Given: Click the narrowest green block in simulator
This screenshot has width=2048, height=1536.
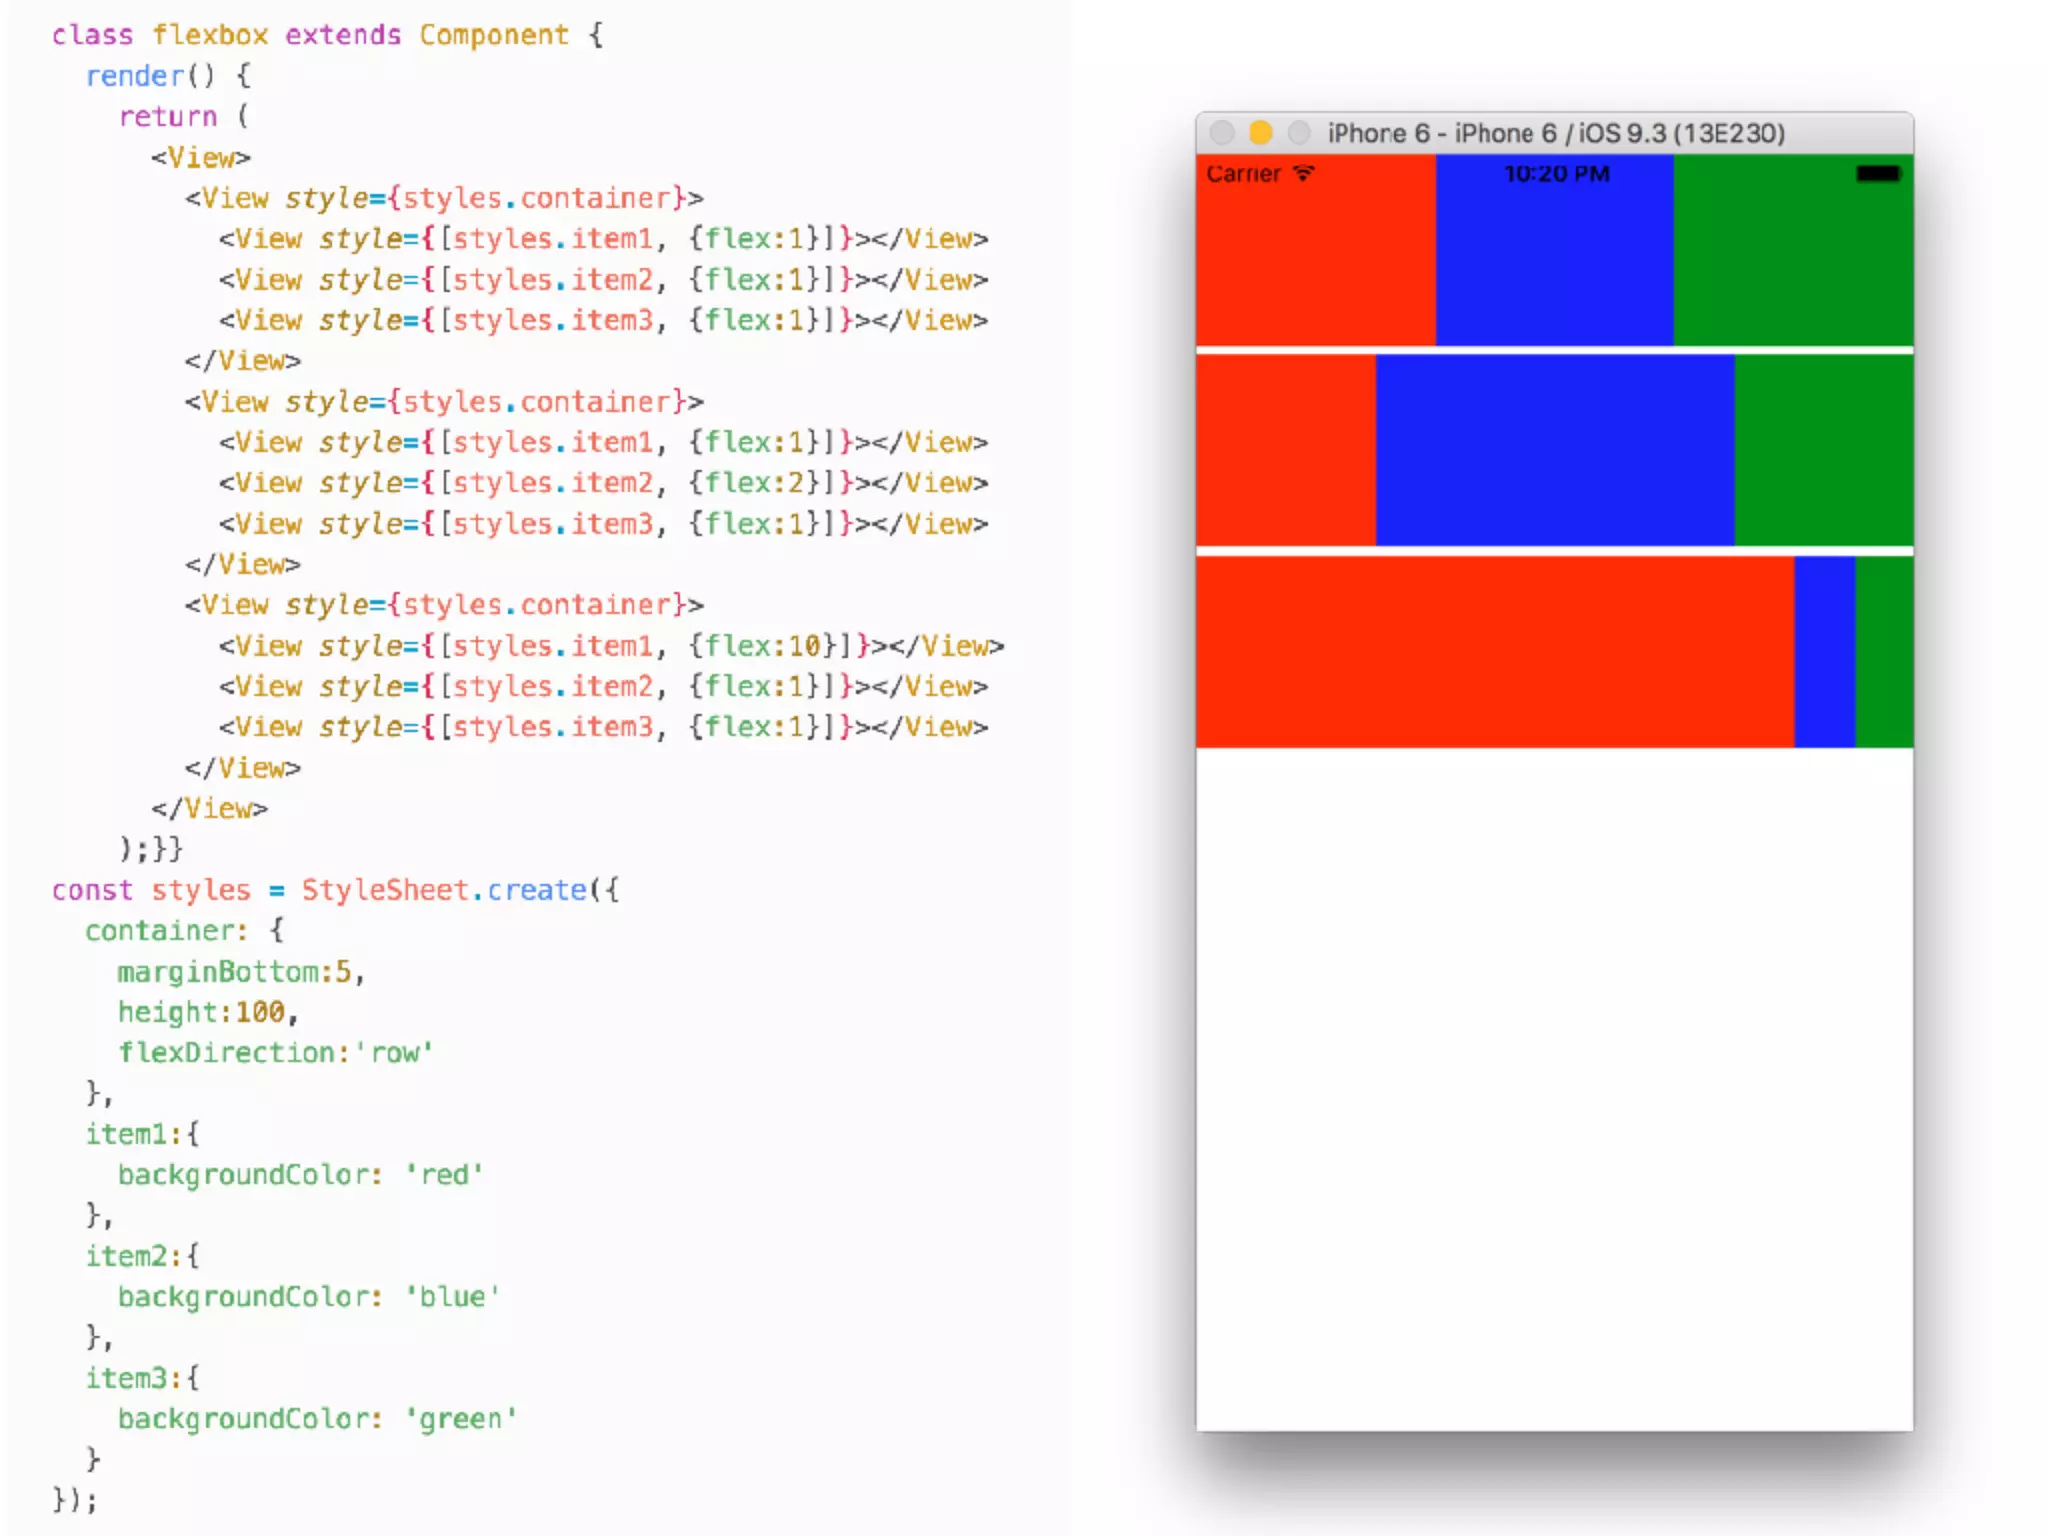Looking at the screenshot, I should [x=1884, y=652].
